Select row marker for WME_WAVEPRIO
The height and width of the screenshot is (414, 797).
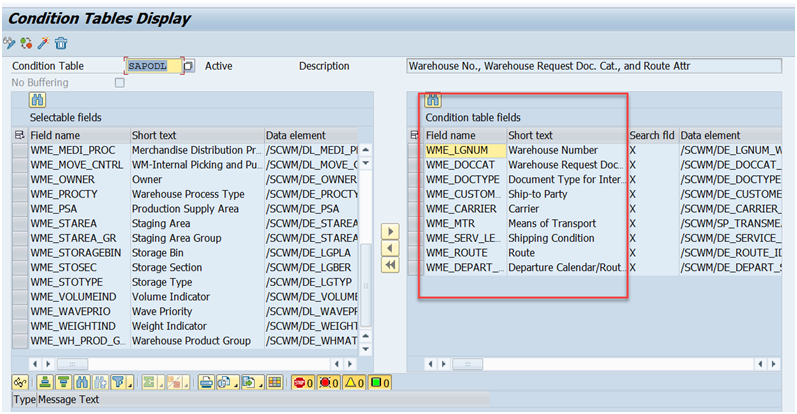[20, 311]
